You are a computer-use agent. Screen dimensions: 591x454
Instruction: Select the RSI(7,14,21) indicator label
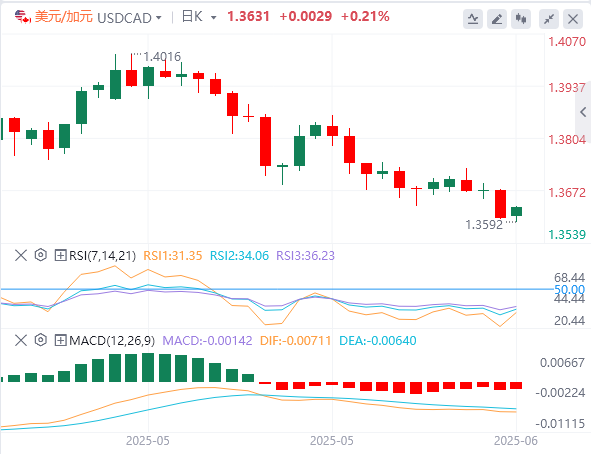point(102,255)
